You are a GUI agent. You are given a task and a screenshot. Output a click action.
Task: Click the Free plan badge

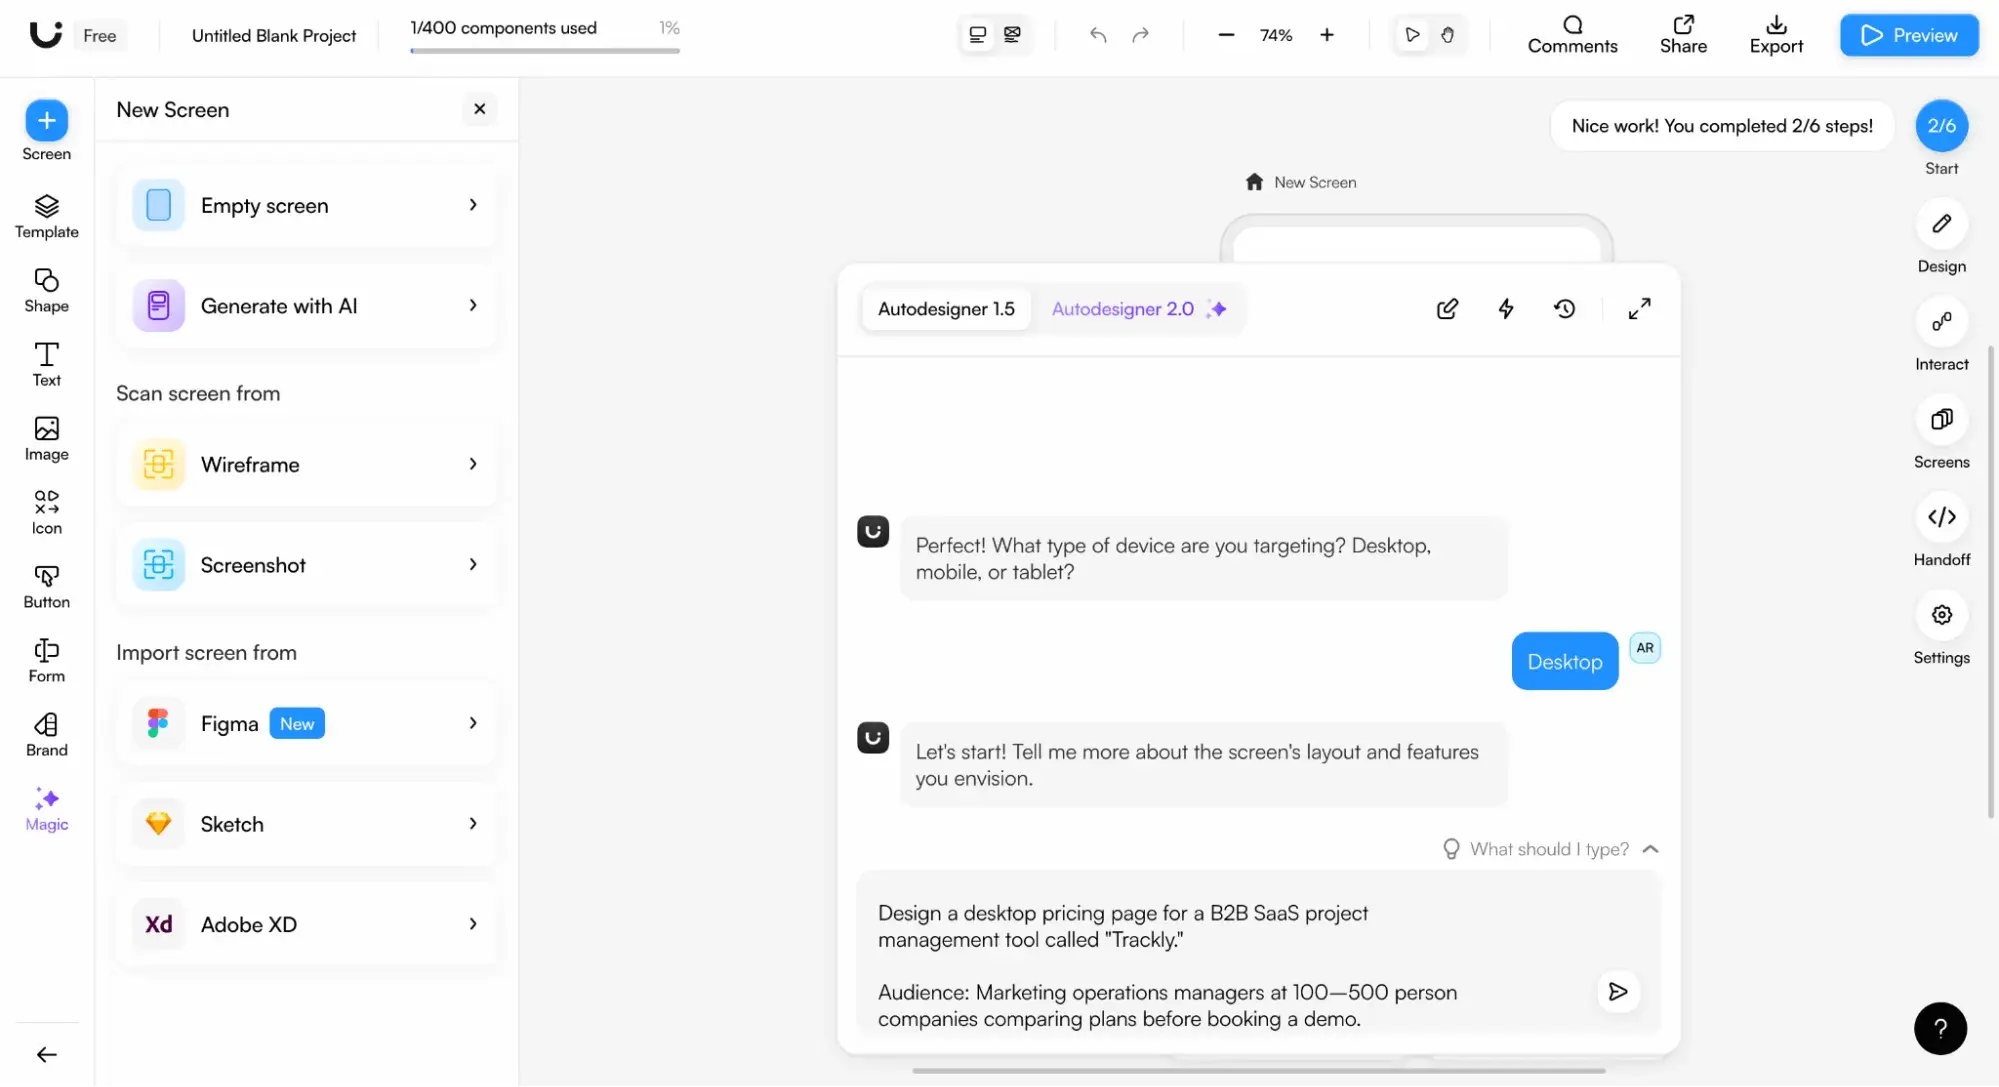pyautogui.click(x=99, y=35)
